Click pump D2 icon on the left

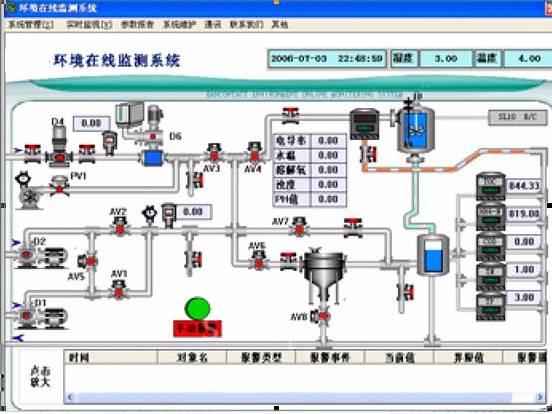click(x=39, y=254)
